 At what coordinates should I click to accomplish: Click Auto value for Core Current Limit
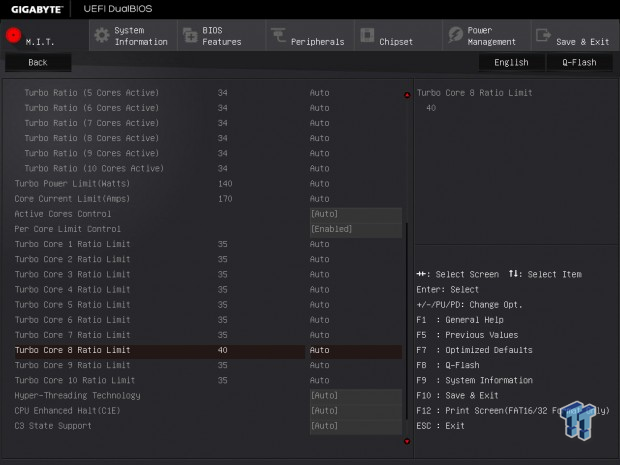(319, 198)
